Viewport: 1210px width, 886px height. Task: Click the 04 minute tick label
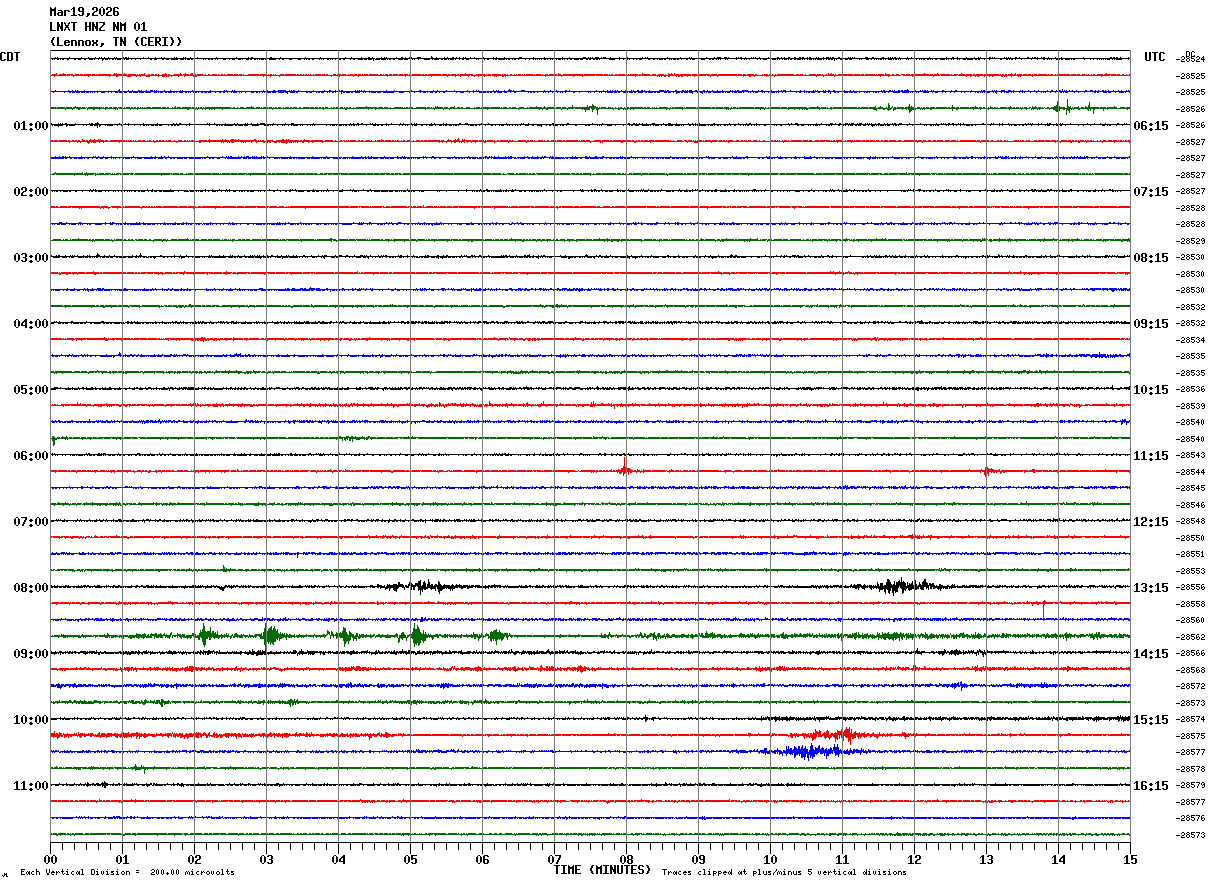tap(338, 860)
